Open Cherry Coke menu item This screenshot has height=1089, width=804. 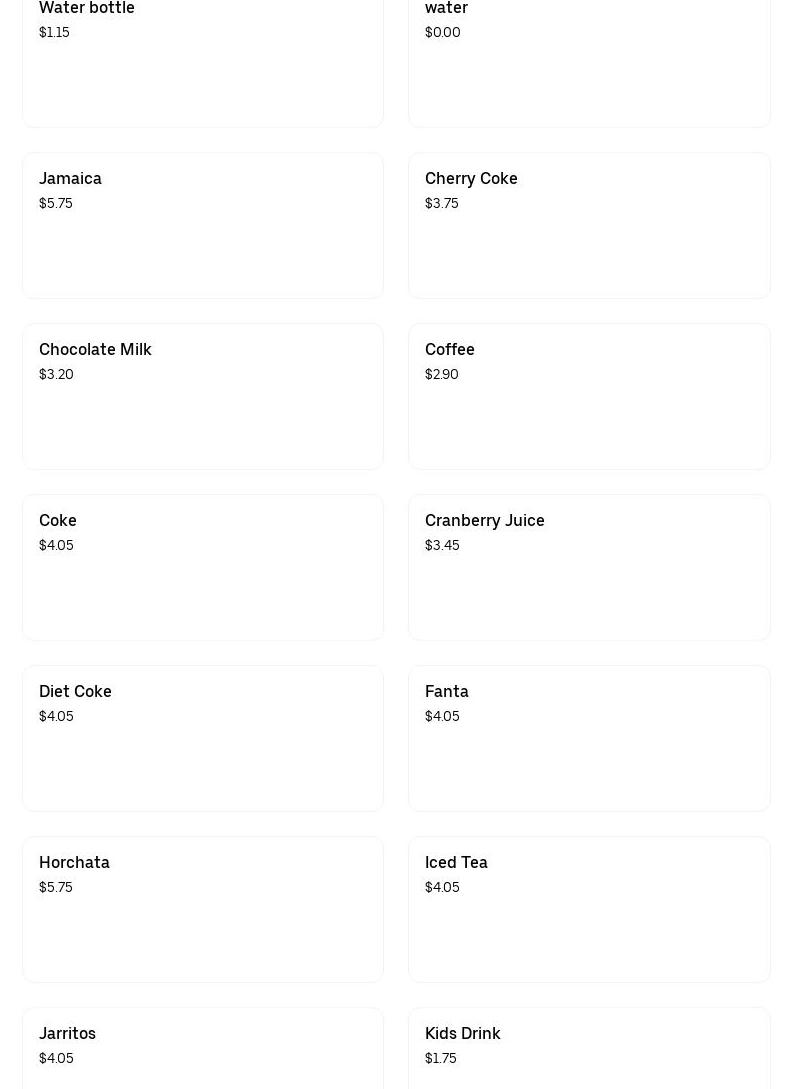click(x=589, y=226)
